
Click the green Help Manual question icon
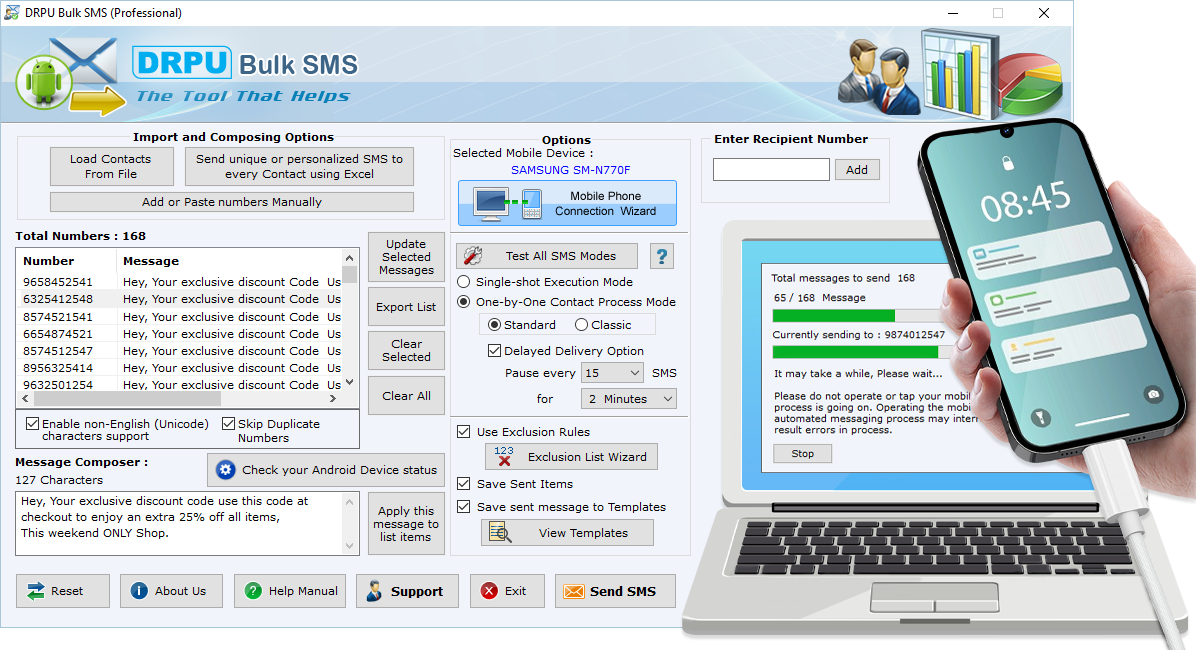pyautogui.click(x=253, y=591)
